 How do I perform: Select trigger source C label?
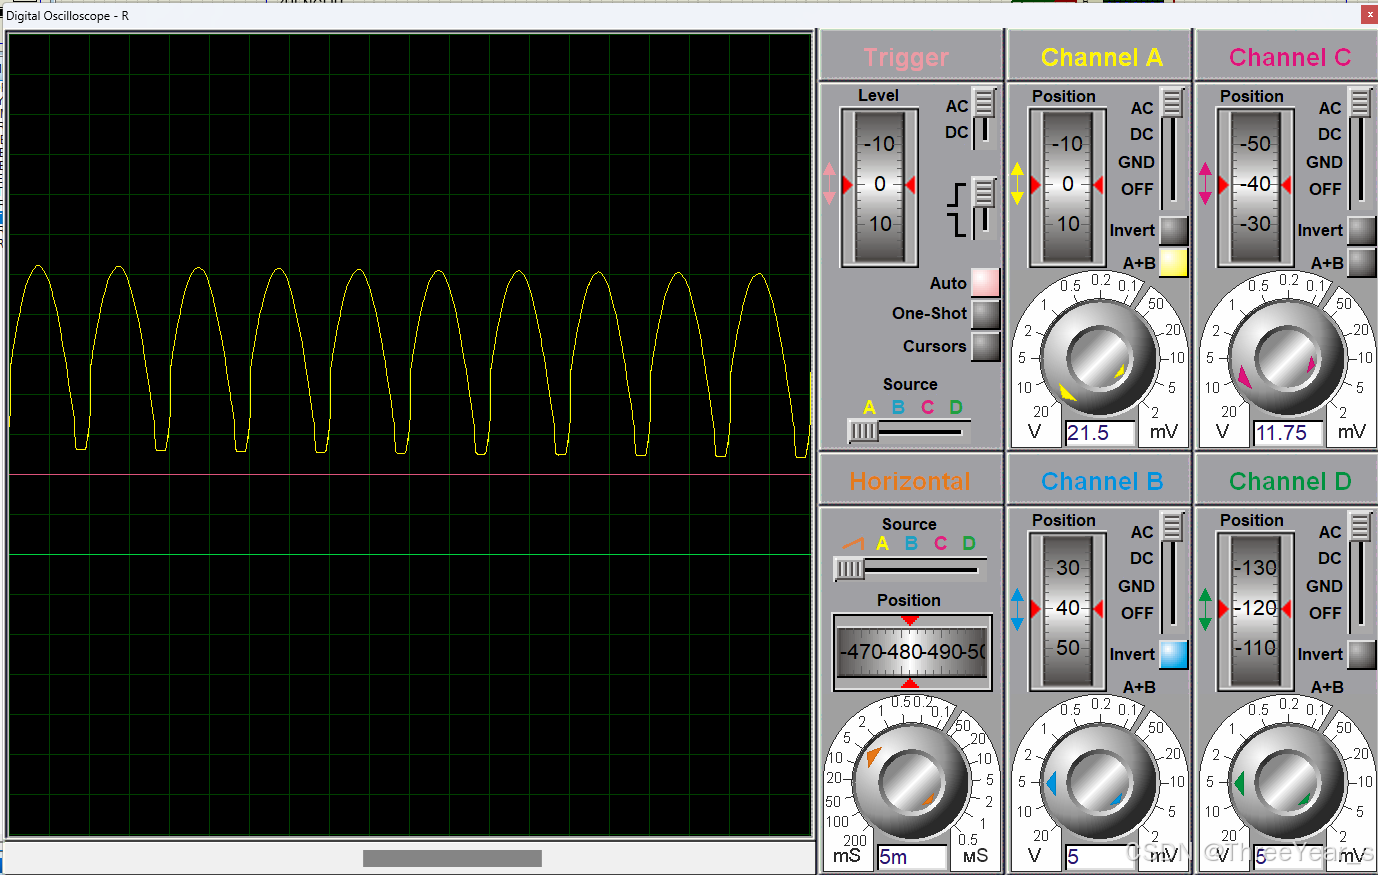928,407
